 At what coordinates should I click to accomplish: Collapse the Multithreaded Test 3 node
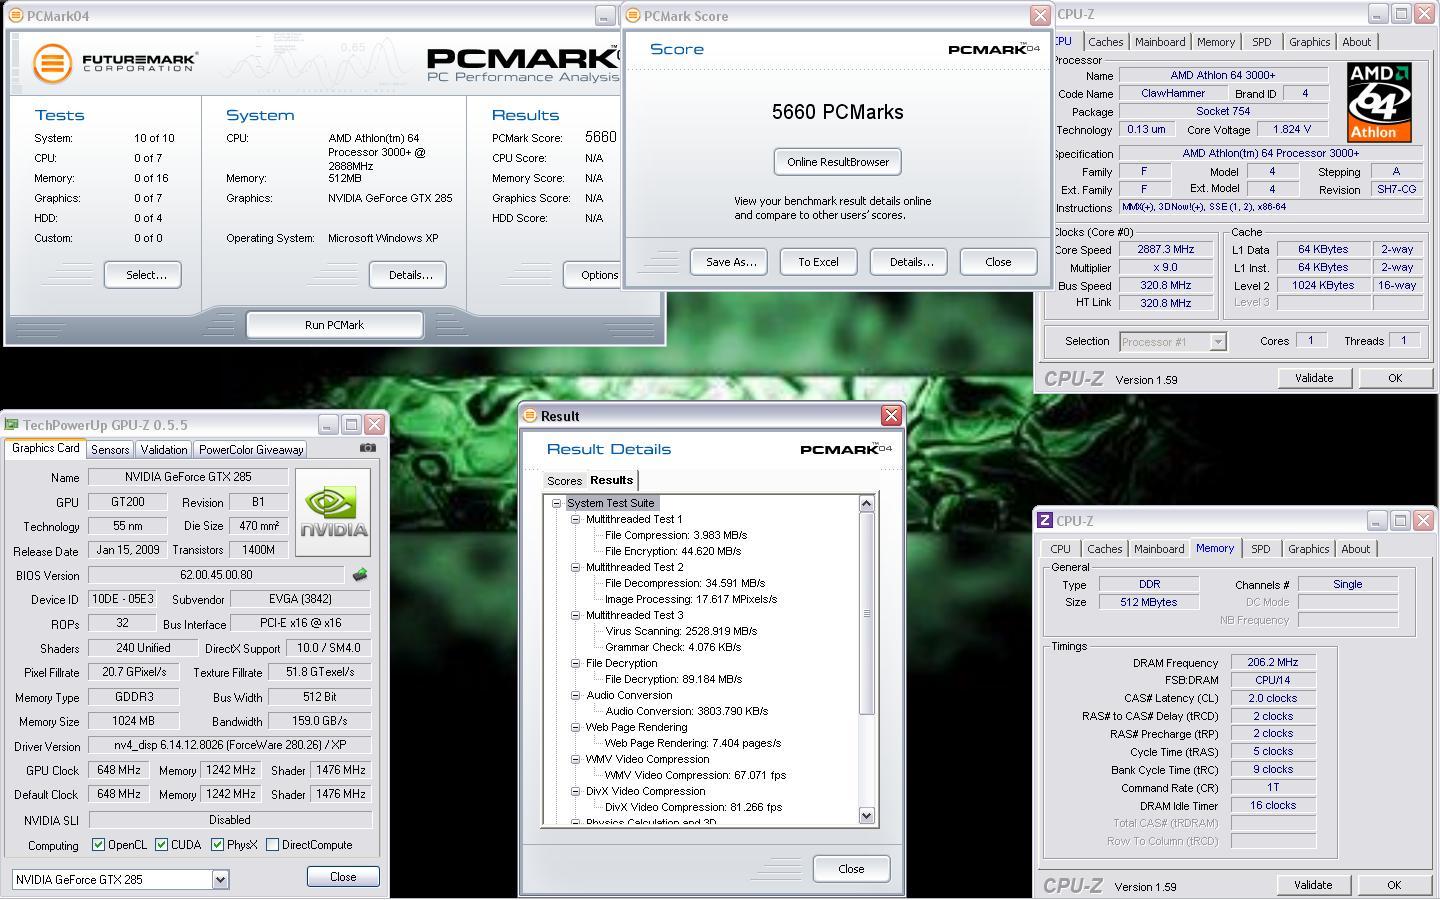tap(576, 616)
